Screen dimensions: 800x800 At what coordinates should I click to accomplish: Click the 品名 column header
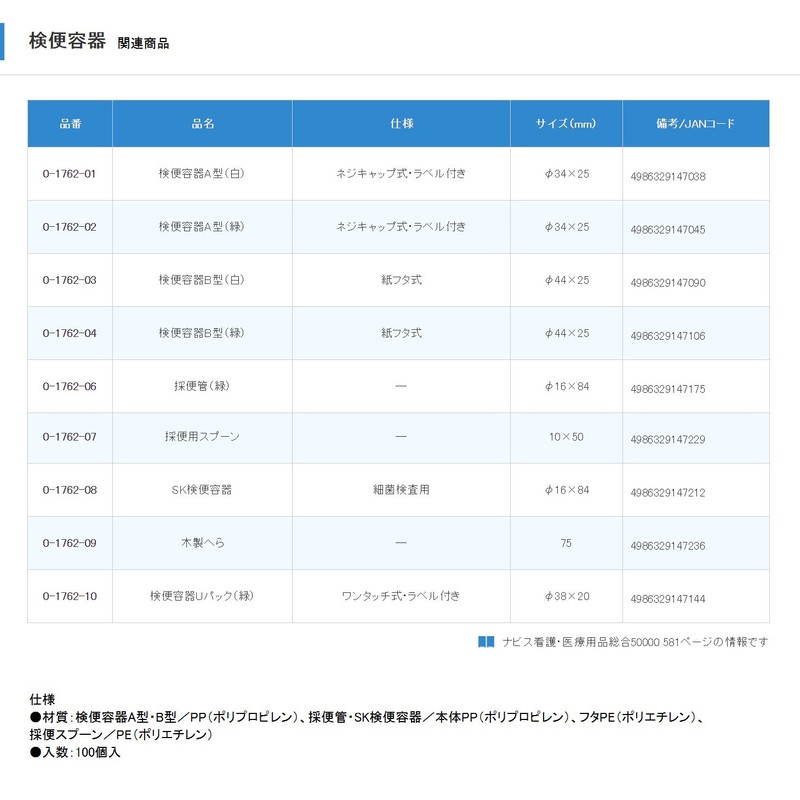202,124
